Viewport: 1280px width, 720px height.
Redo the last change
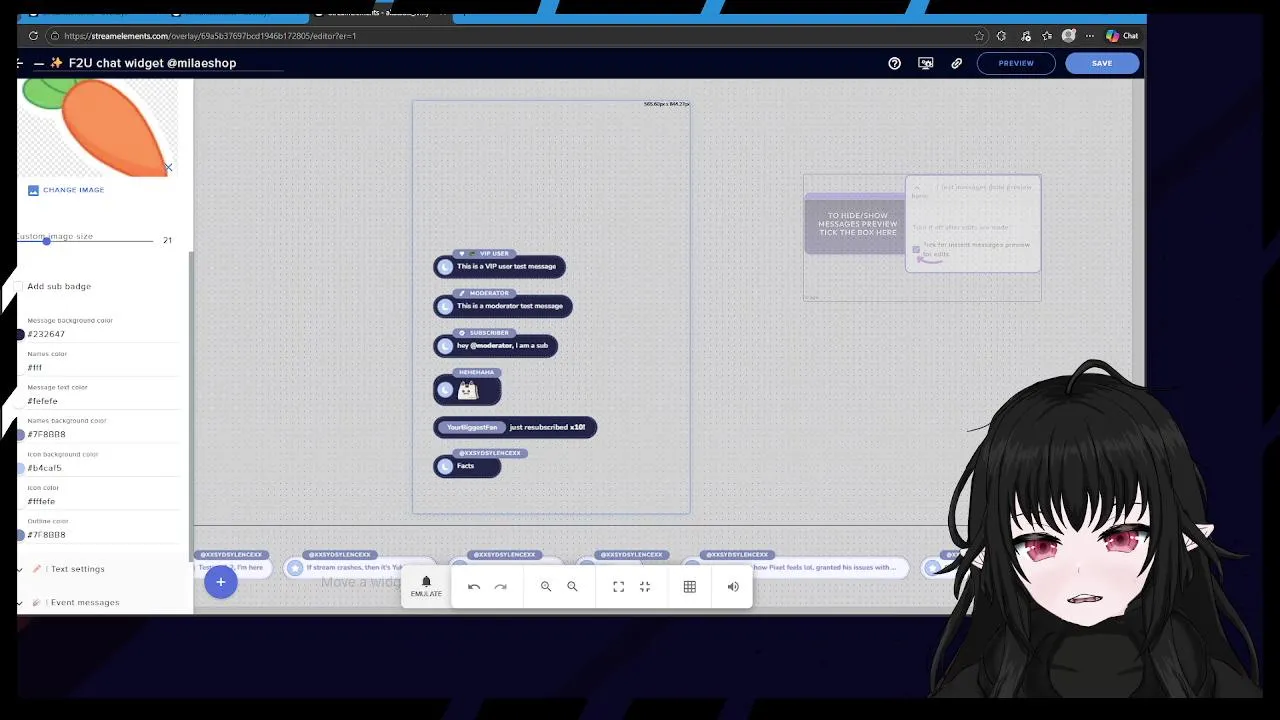coord(500,587)
